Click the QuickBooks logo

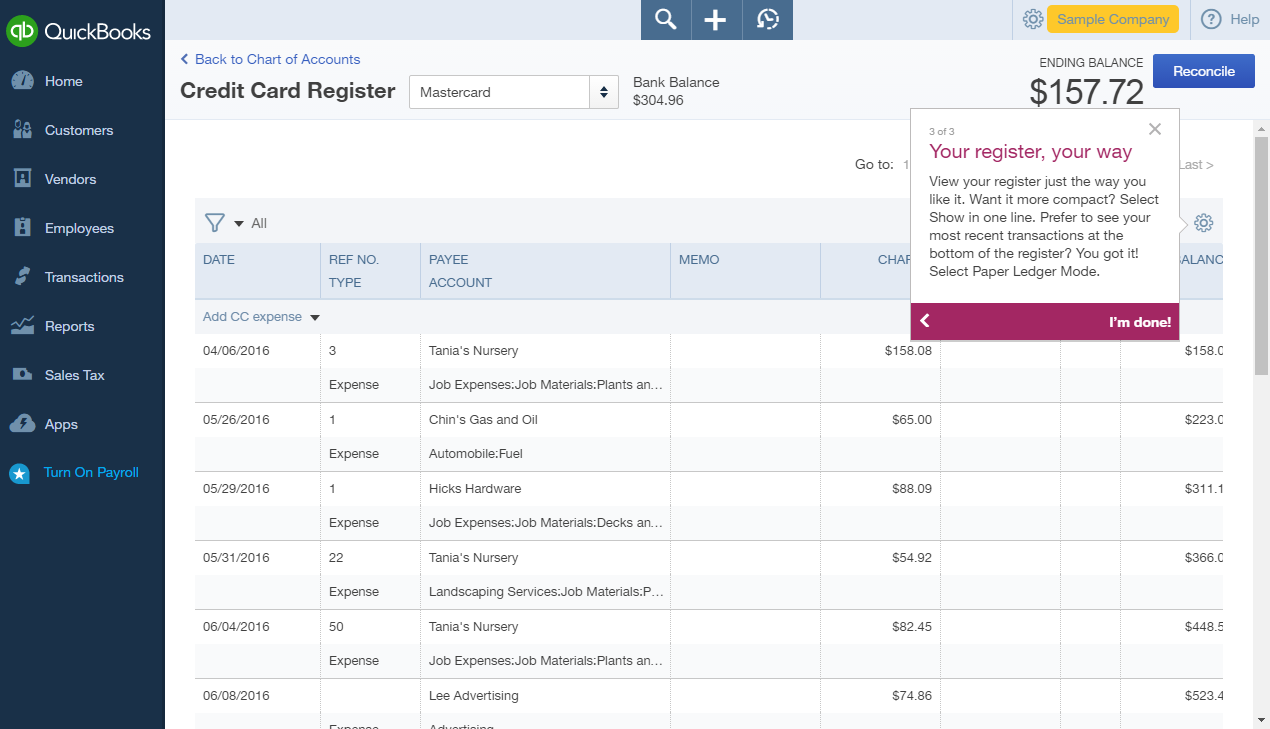point(80,31)
